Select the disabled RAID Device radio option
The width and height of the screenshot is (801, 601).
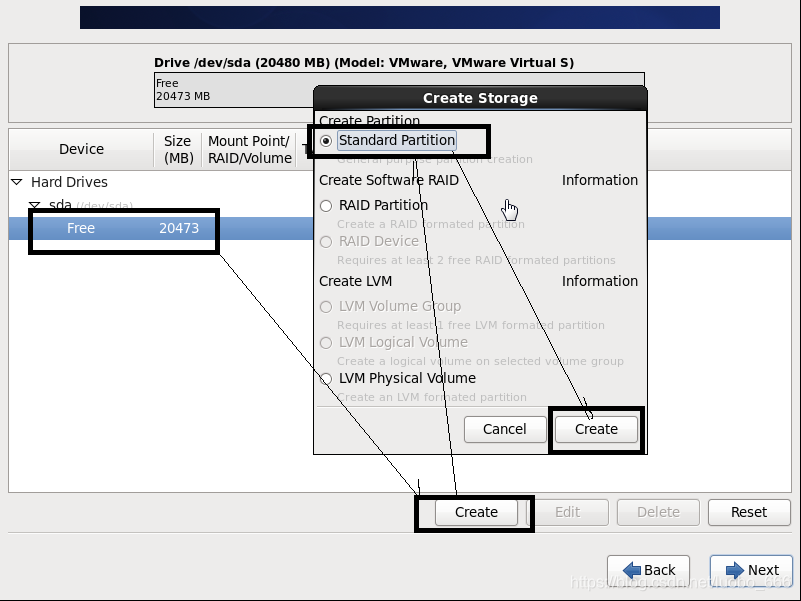click(x=326, y=242)
